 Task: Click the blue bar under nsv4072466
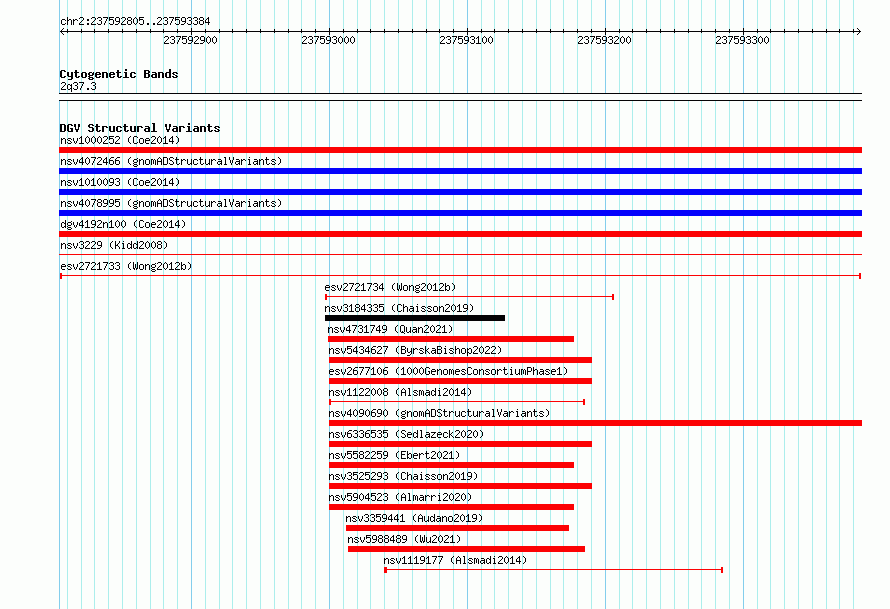460,171
